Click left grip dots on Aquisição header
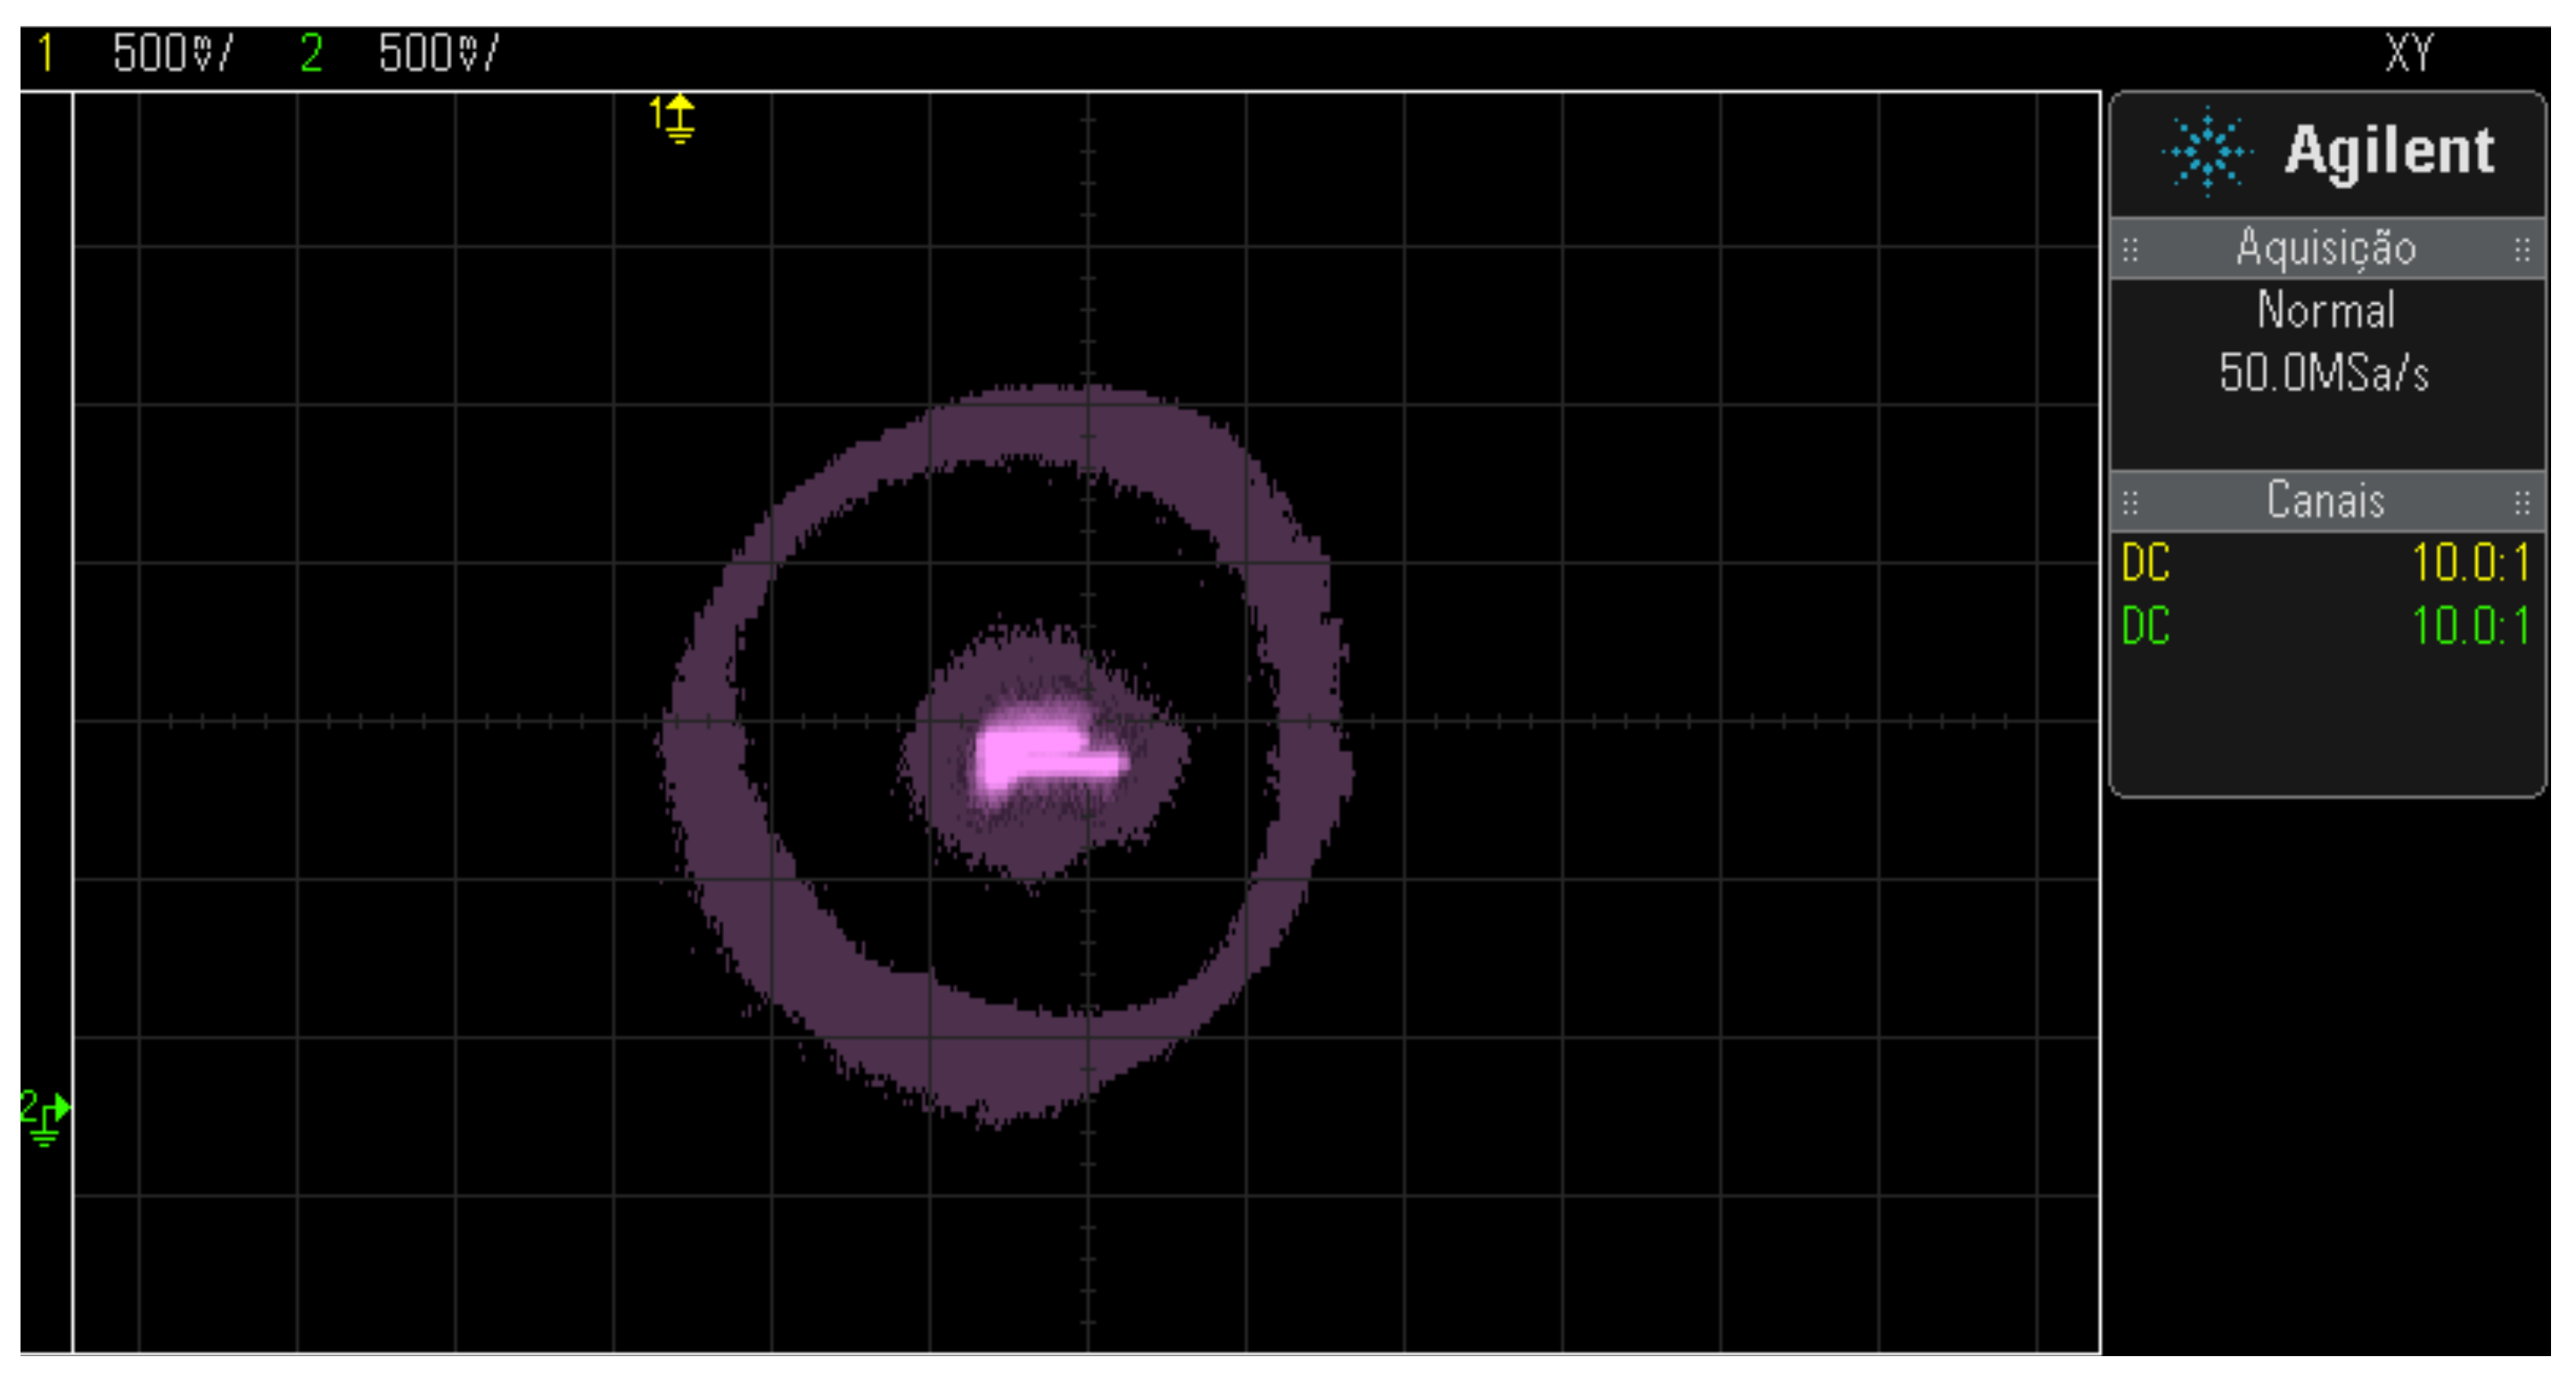 (x=2130, y=249)
